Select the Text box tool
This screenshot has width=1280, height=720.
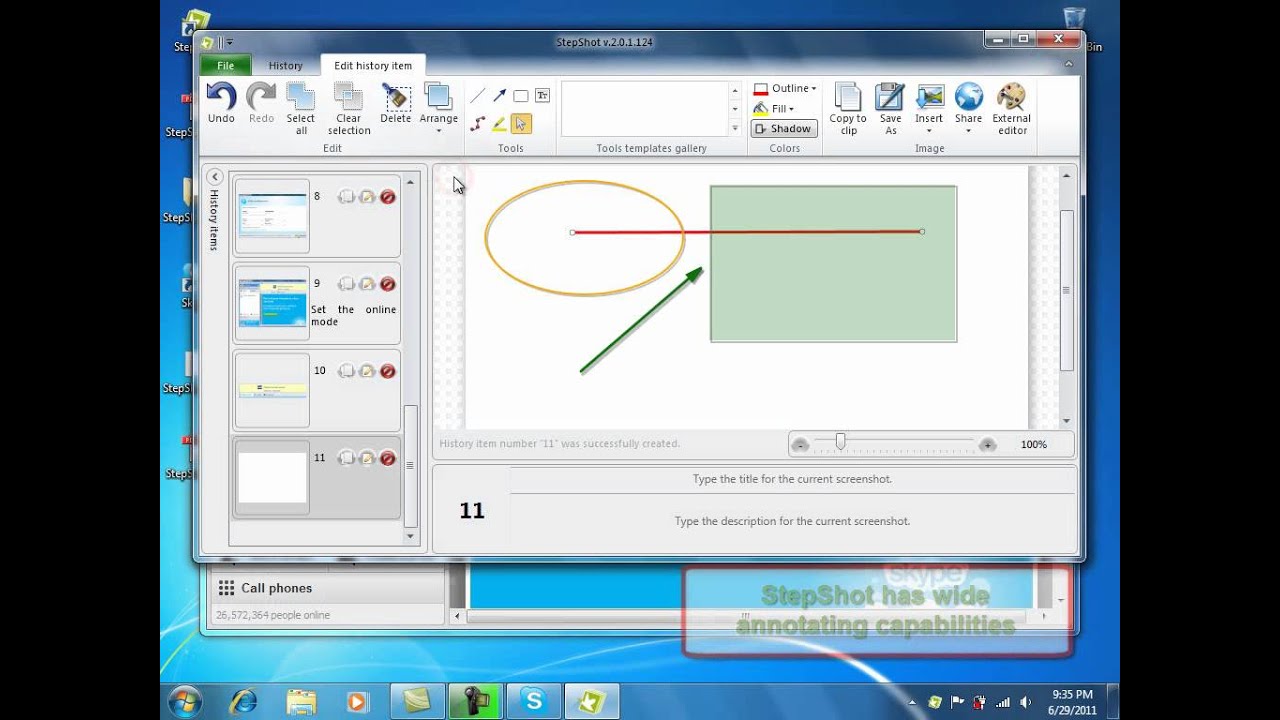[x=542, y=96]
